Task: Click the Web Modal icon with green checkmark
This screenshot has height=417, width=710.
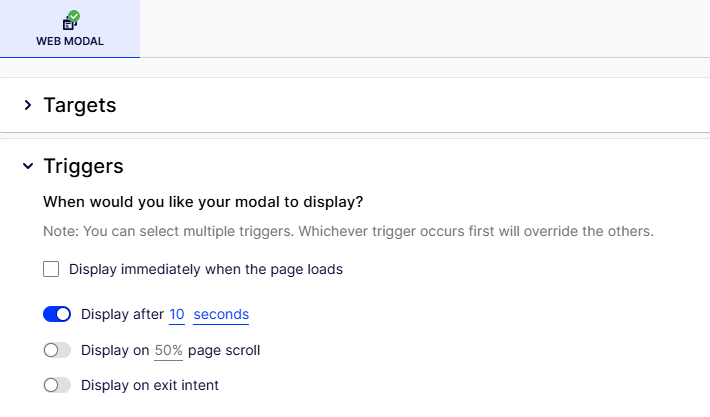Action: (x=71, y=21)
